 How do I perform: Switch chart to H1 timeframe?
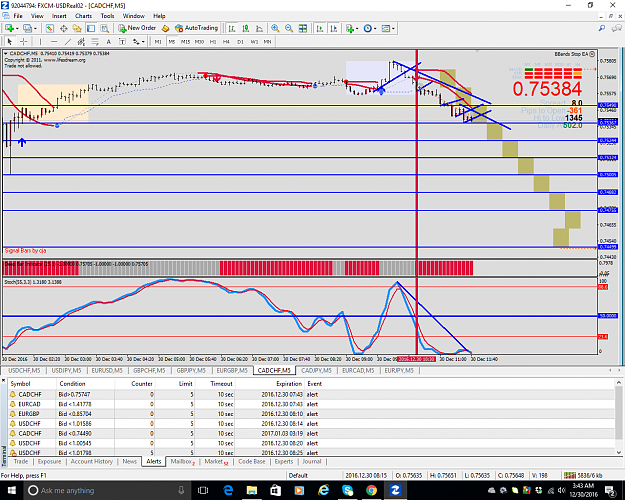tap(213, 41)
